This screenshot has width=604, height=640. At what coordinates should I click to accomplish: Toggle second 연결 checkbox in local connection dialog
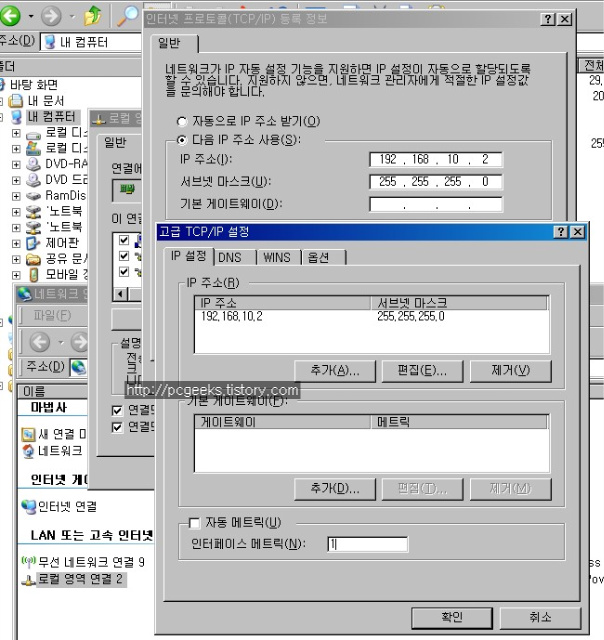point(117,427)
